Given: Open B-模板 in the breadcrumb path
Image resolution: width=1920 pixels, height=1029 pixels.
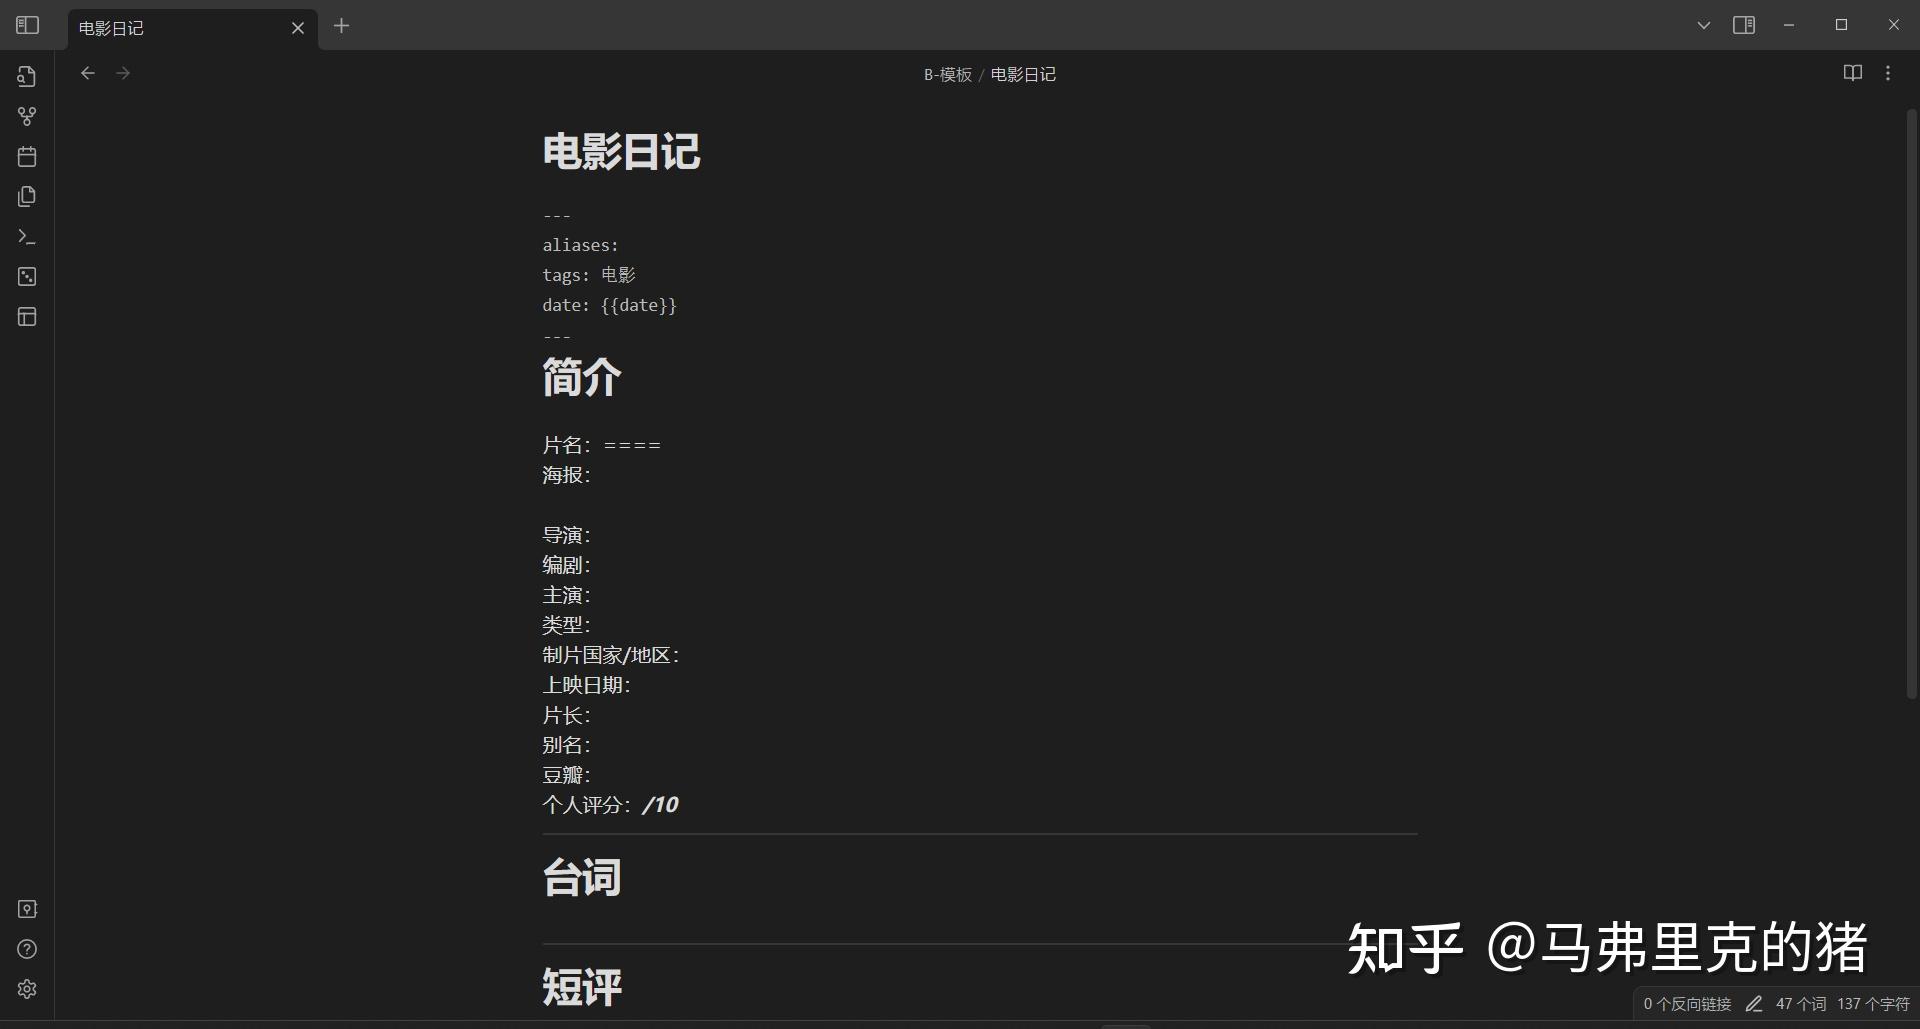Looking at the screenshot, I should tap(946, 73).
